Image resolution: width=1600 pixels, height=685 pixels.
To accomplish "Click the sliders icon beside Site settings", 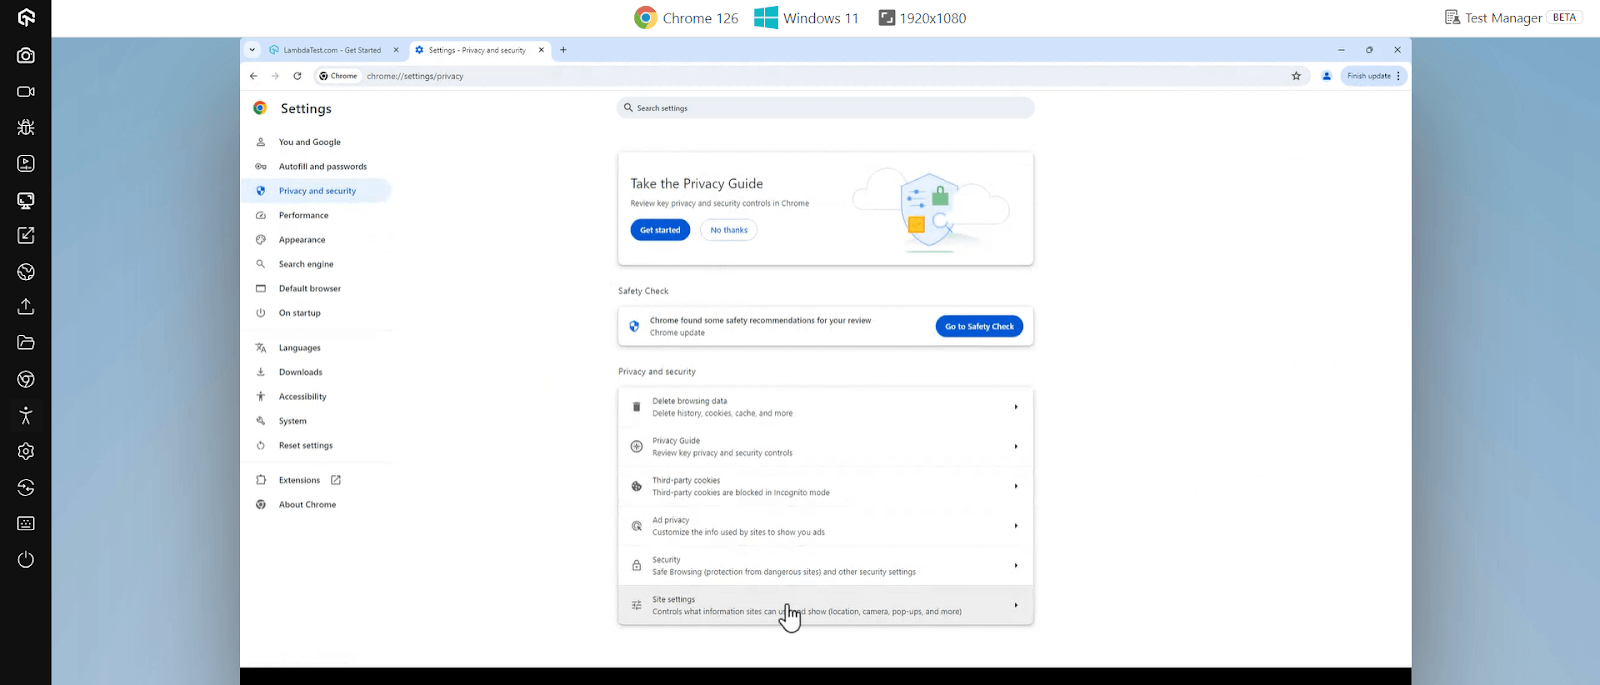I will (637, 605).
